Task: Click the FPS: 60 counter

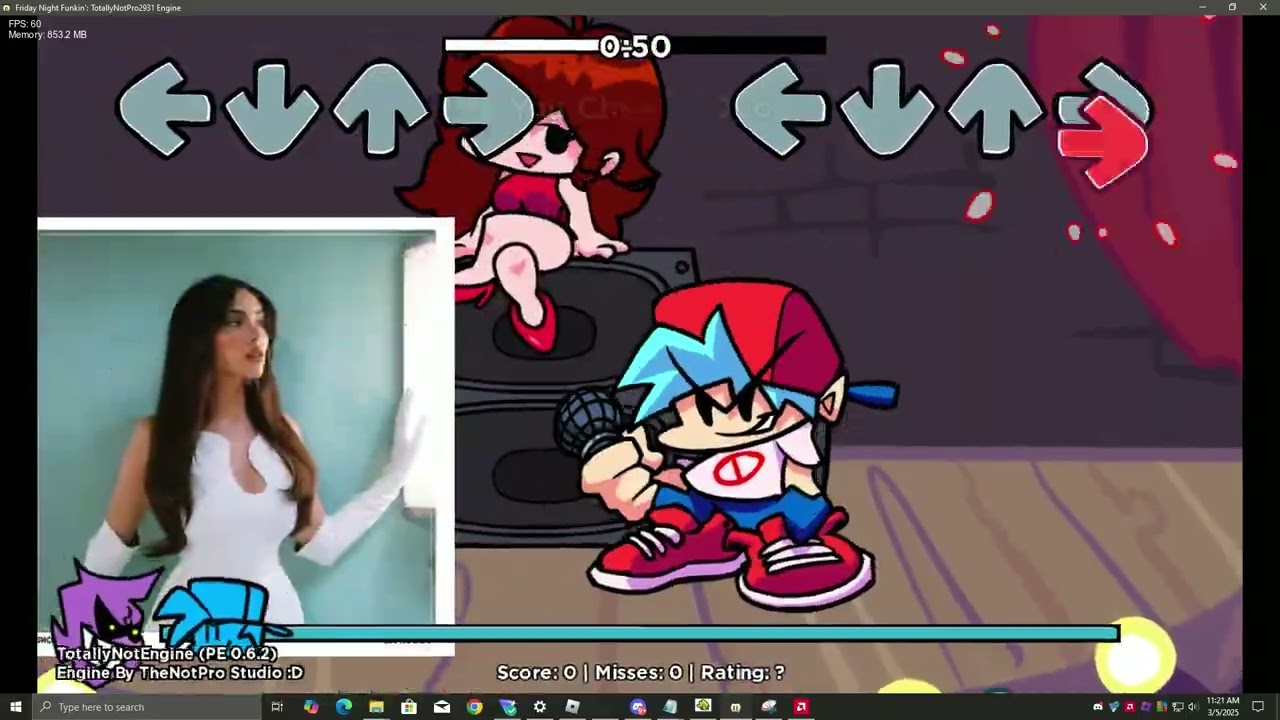Action: (25, 24)
